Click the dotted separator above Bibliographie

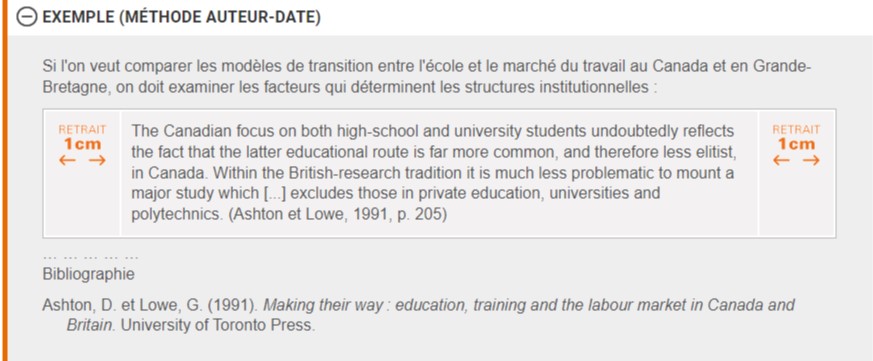coord(90,257)
